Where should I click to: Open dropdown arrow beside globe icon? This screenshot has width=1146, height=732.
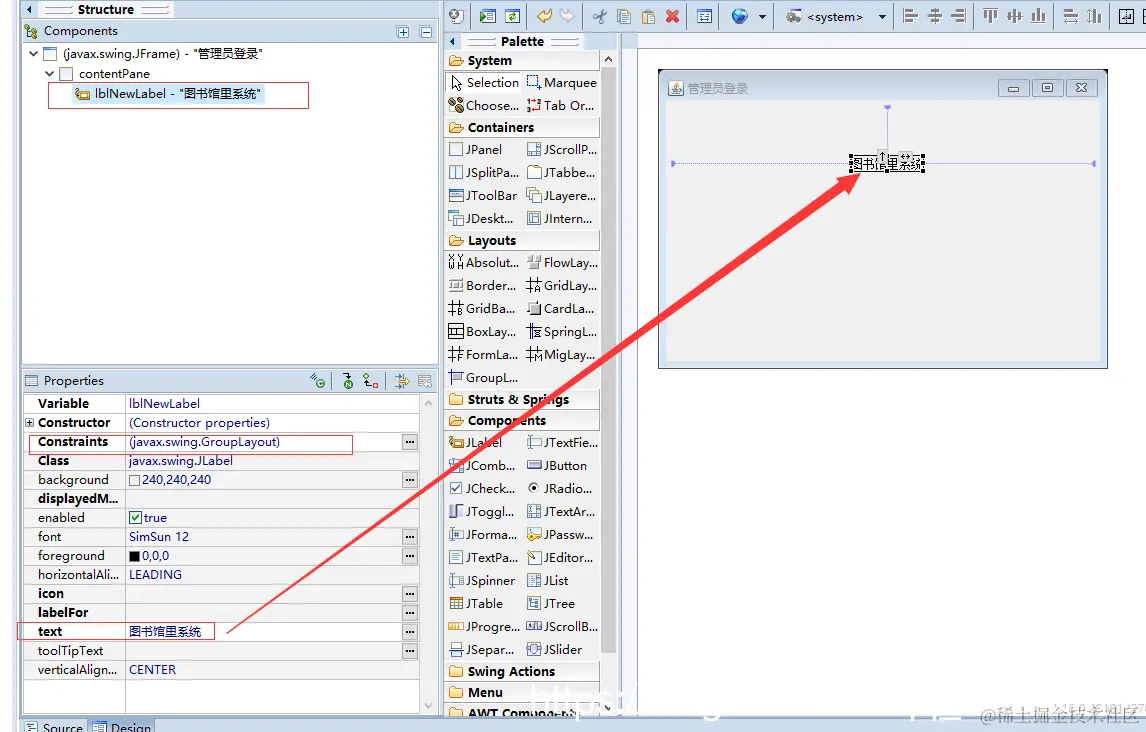pos(762,16)
